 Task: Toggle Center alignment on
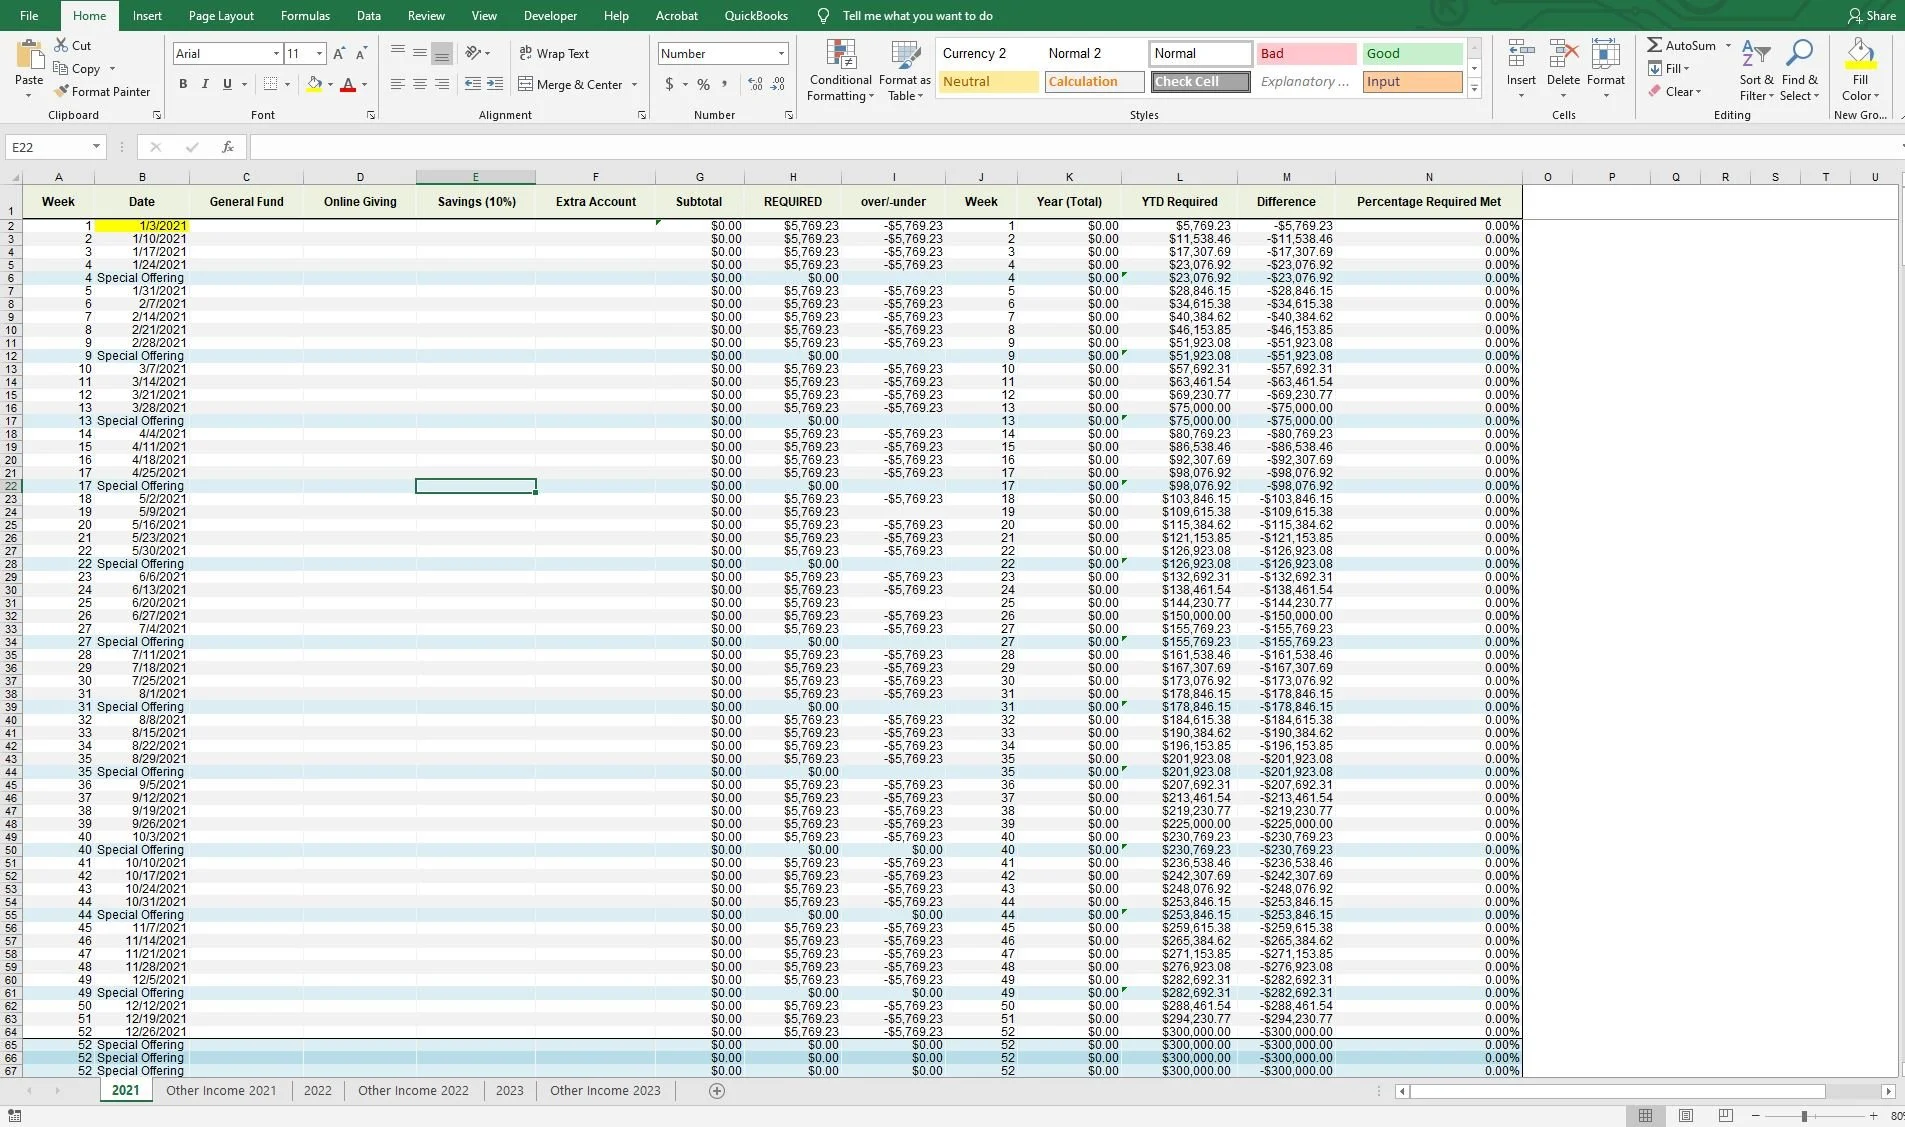pyautogui.click(x=419, y=84)
